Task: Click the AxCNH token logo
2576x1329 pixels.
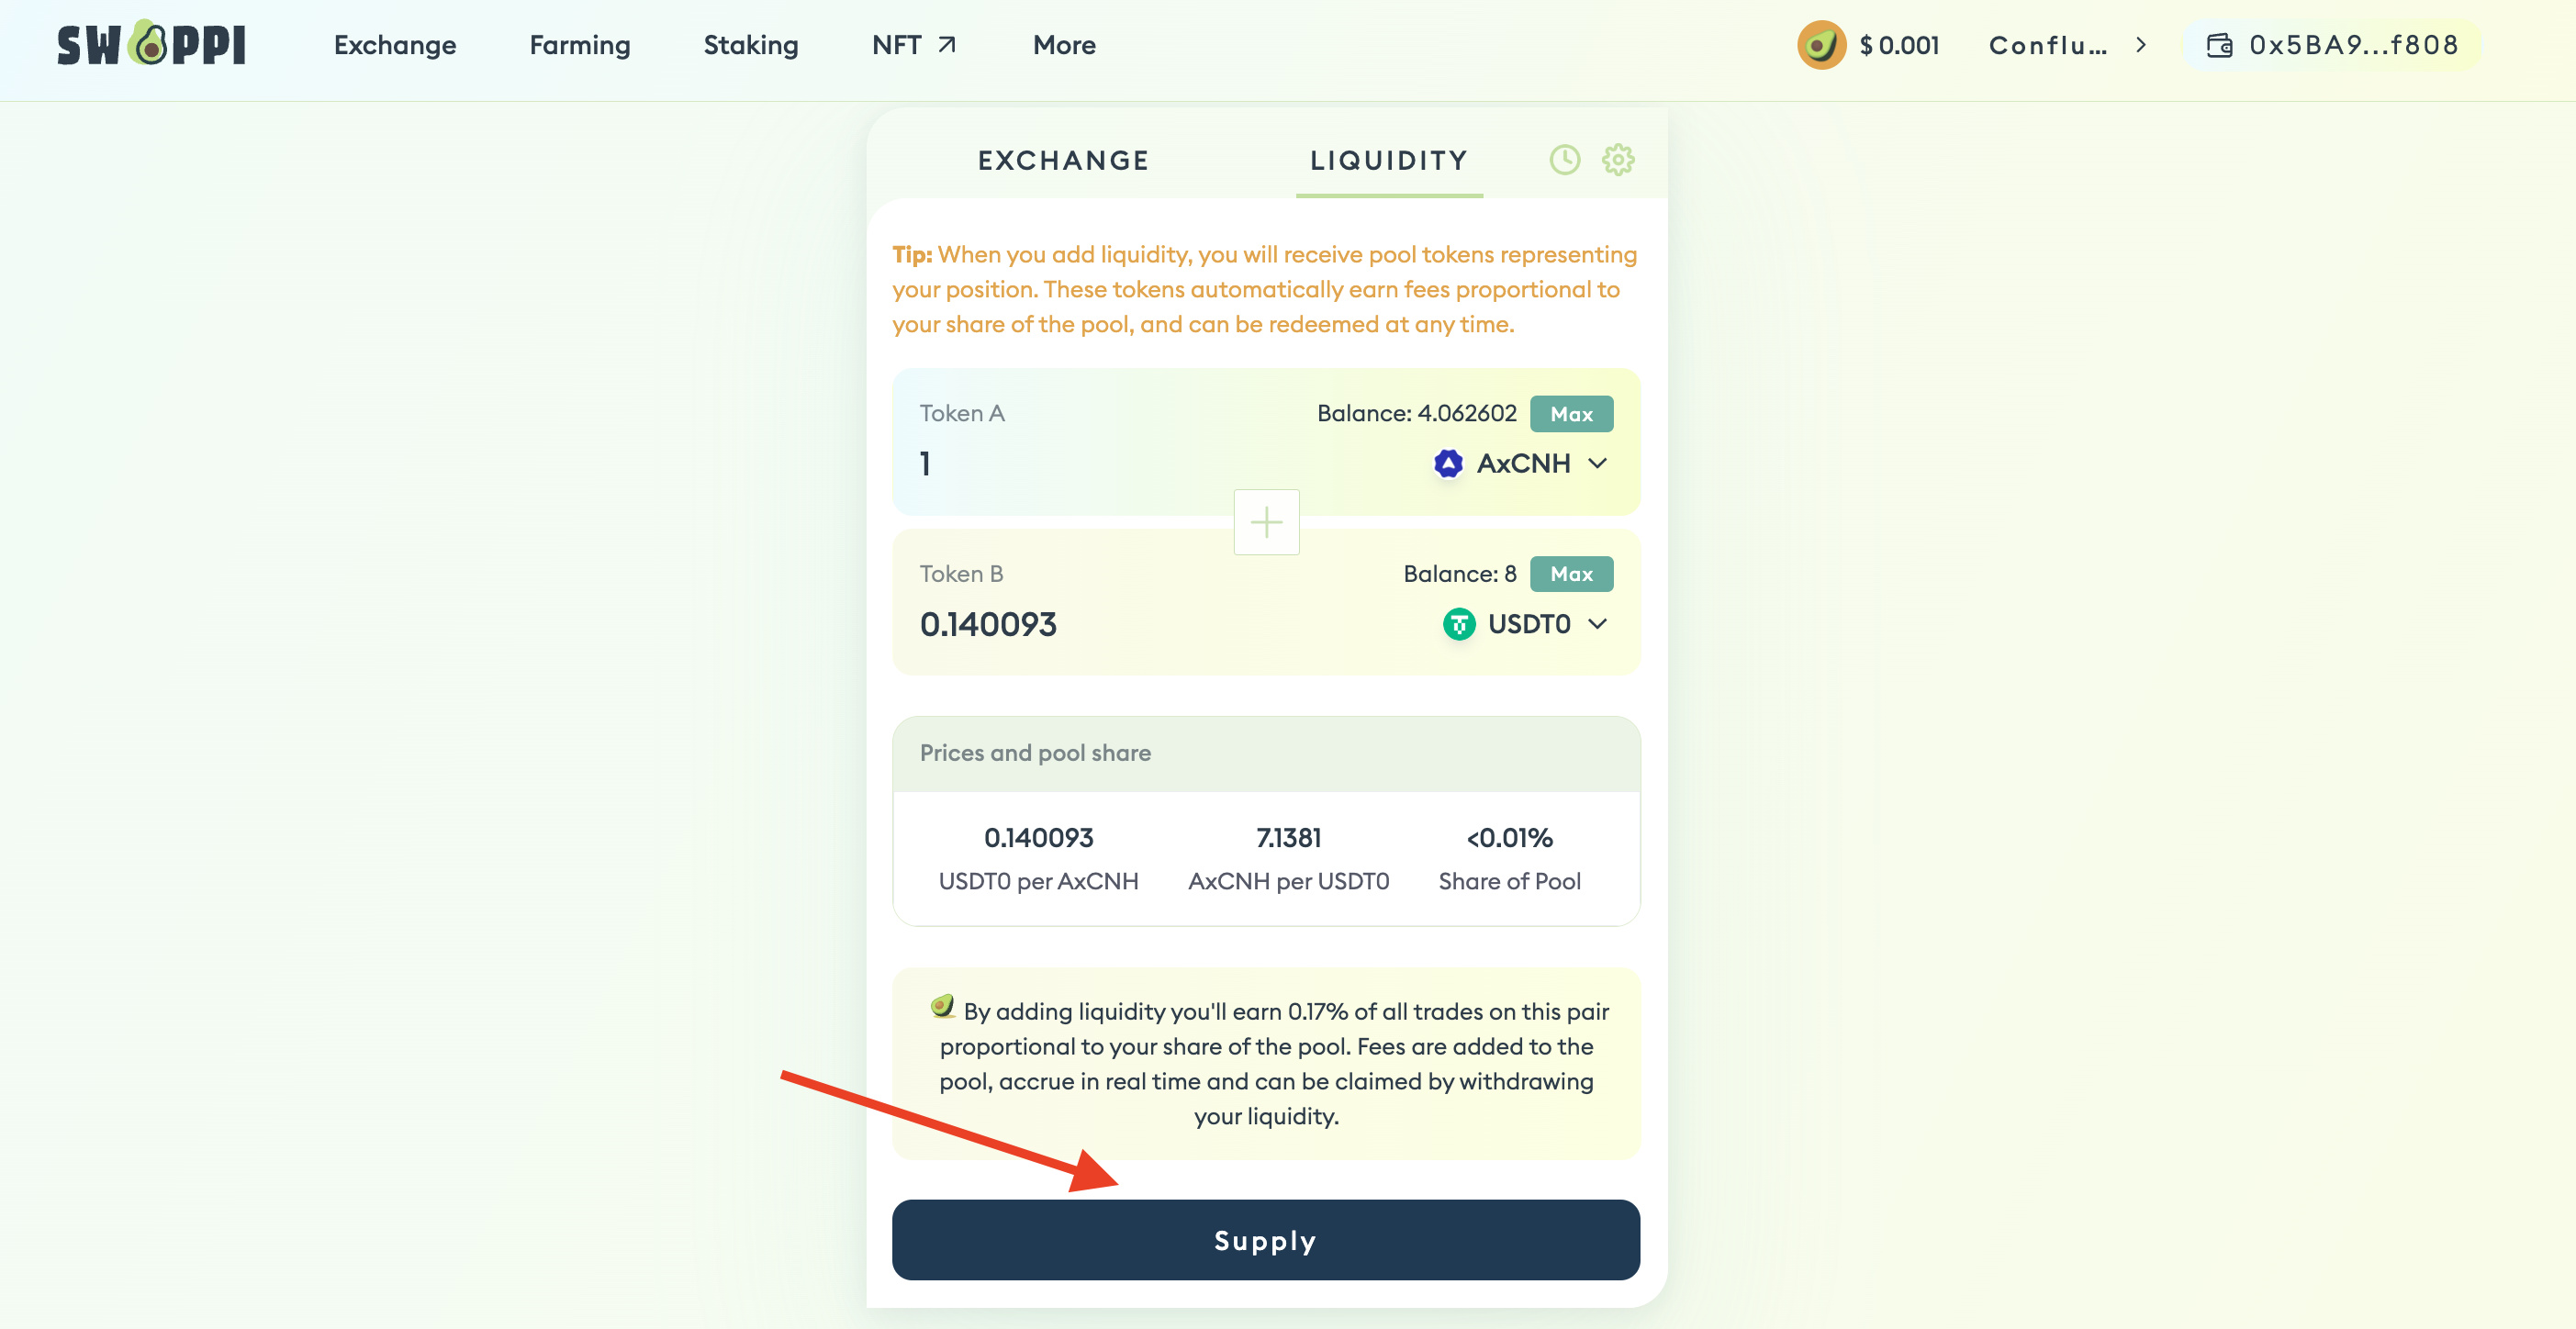Action: pyautogui.click(x=1447, y=463)
